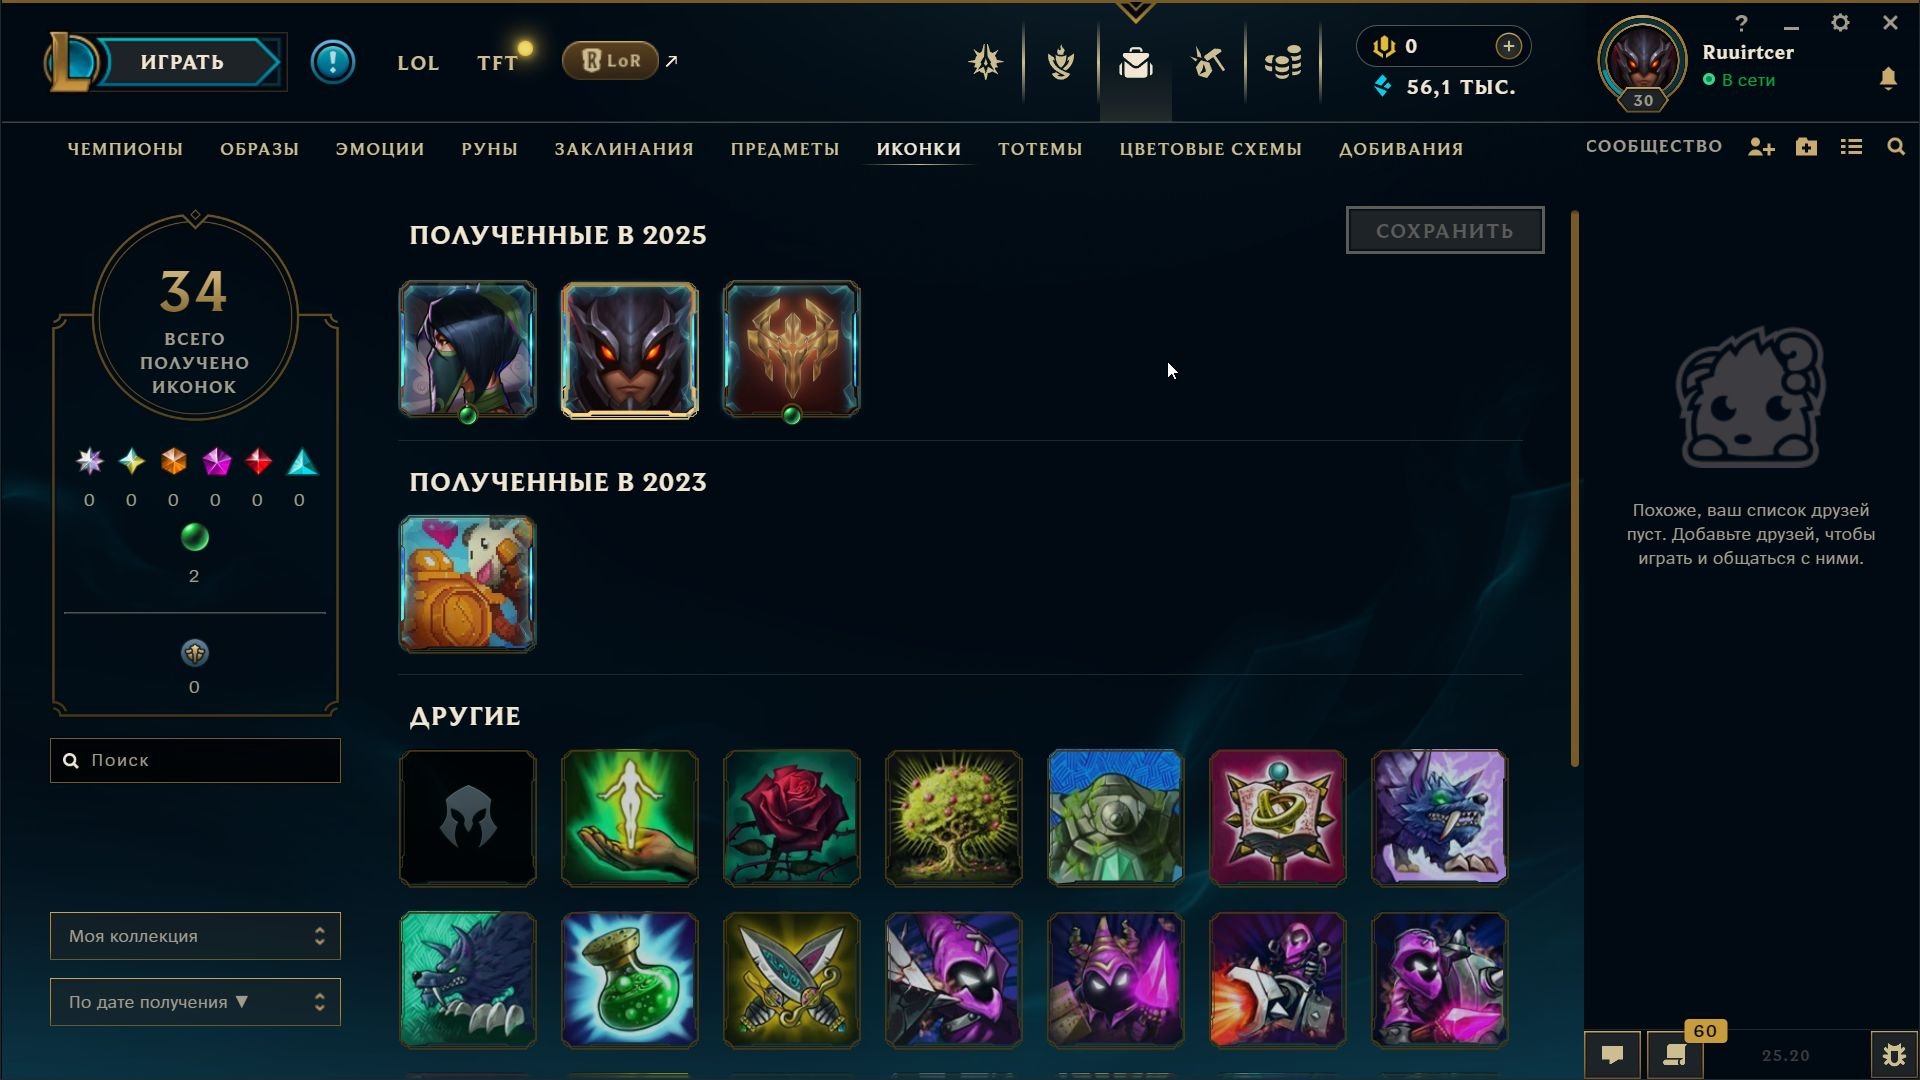
Task: Add RP with the plus button
Action: [1508, 46]
